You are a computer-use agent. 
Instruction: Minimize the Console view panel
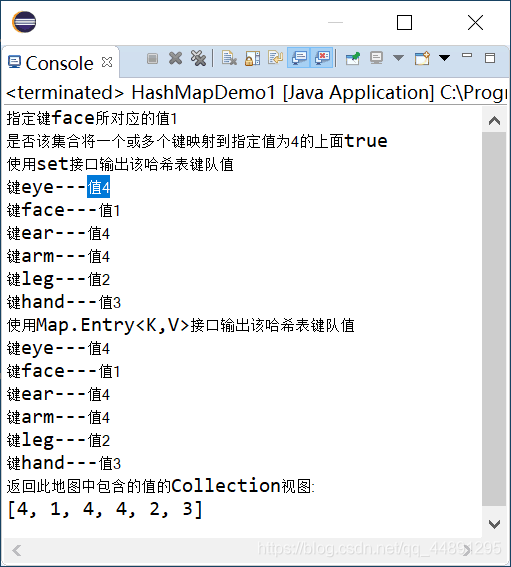tap(467, 56)
